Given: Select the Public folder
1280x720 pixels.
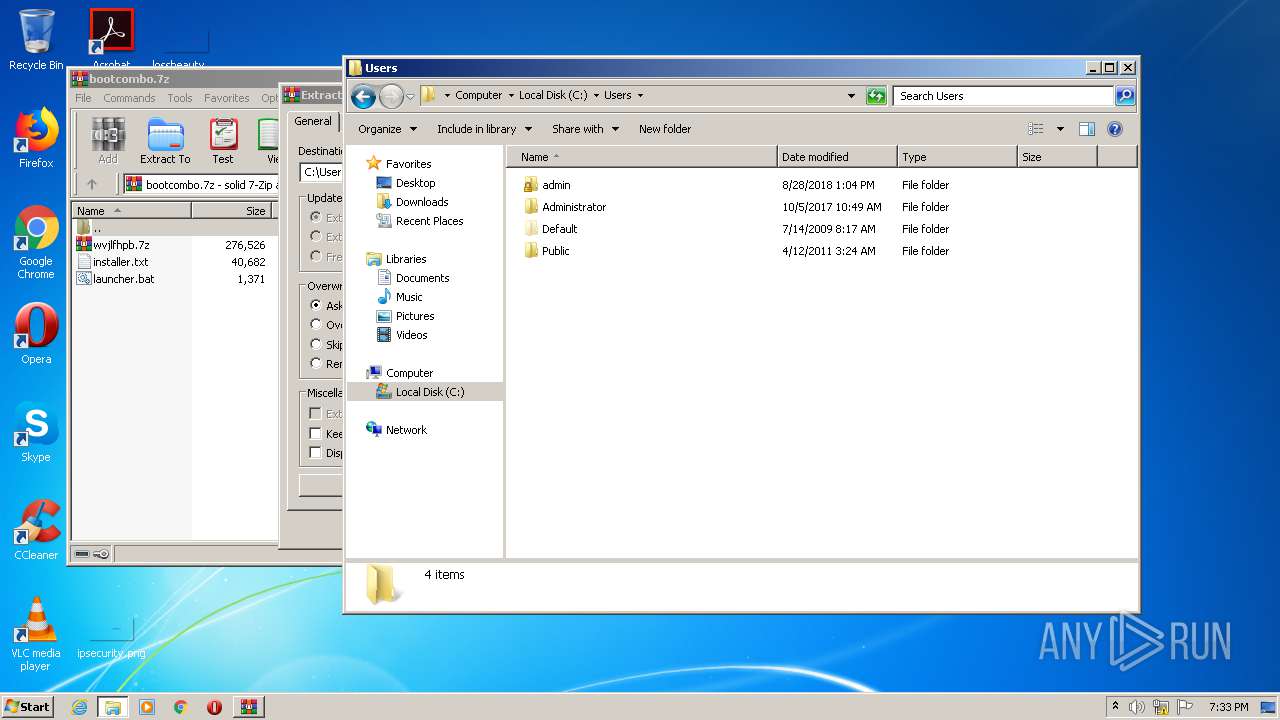Looking at the screenshot, I should [555, 251].
